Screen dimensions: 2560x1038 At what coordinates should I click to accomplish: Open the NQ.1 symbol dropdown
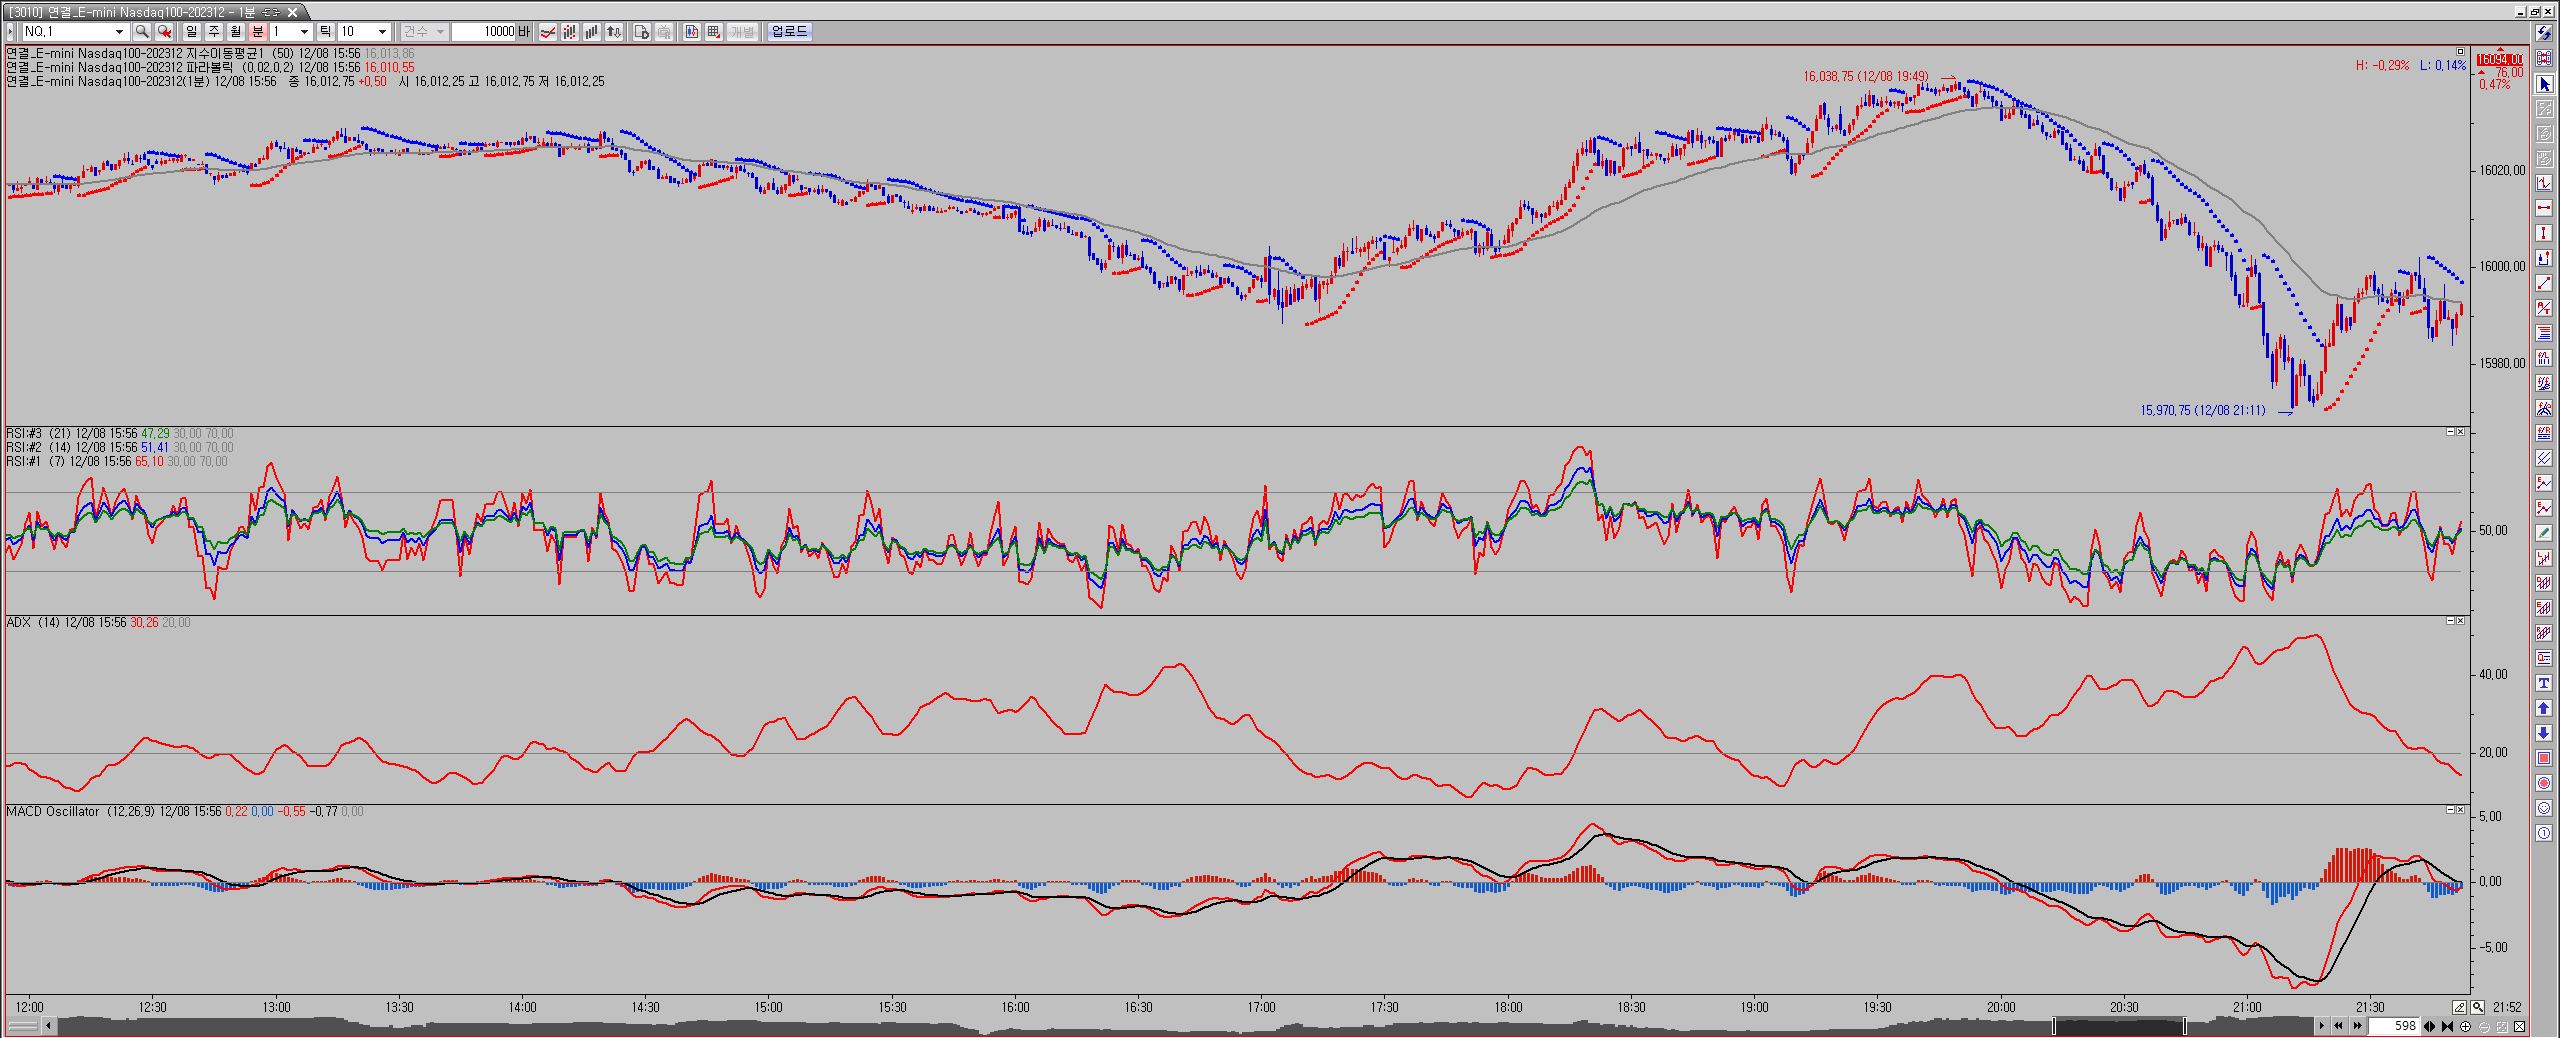tap(119, 32)
